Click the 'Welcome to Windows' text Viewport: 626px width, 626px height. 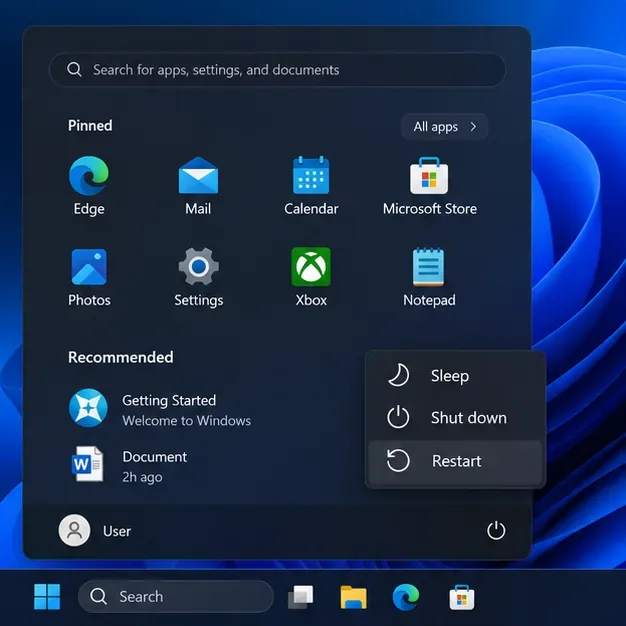[x=186, y=421]
